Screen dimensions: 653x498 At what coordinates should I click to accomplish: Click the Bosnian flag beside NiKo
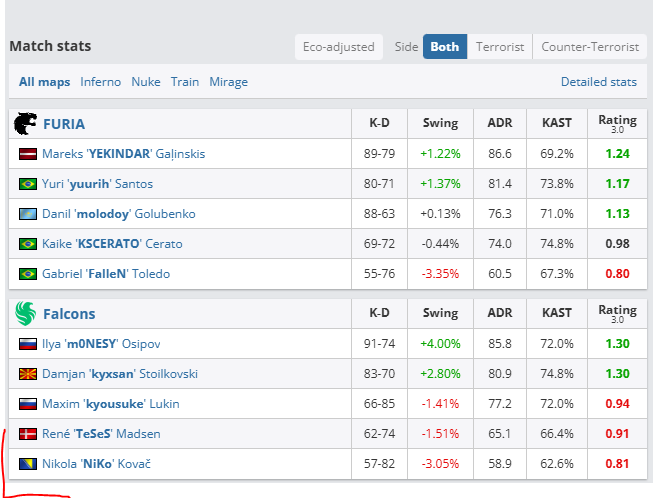point(28,464)
